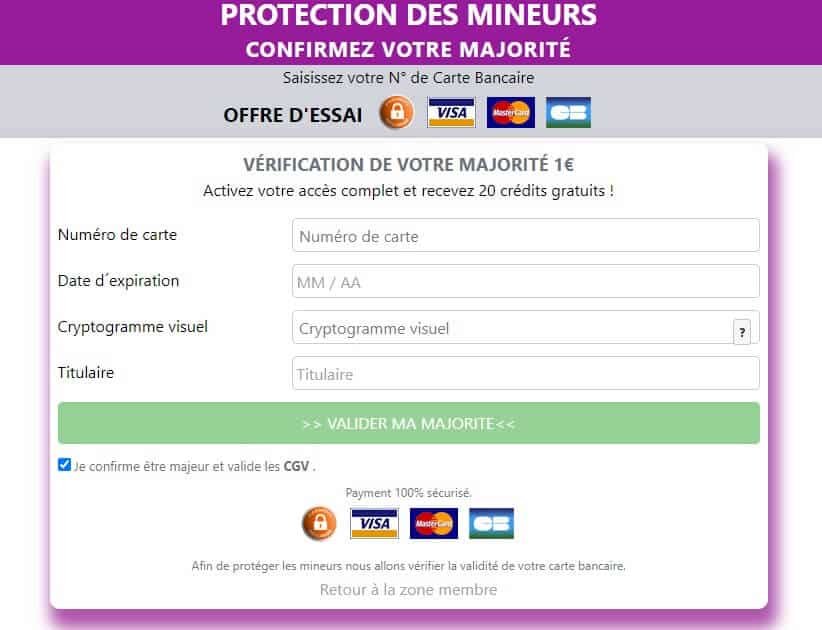Viewport: 822px width, 630px height.
Task: Focus the Numéro de carte input field
Action: [525, 236]
